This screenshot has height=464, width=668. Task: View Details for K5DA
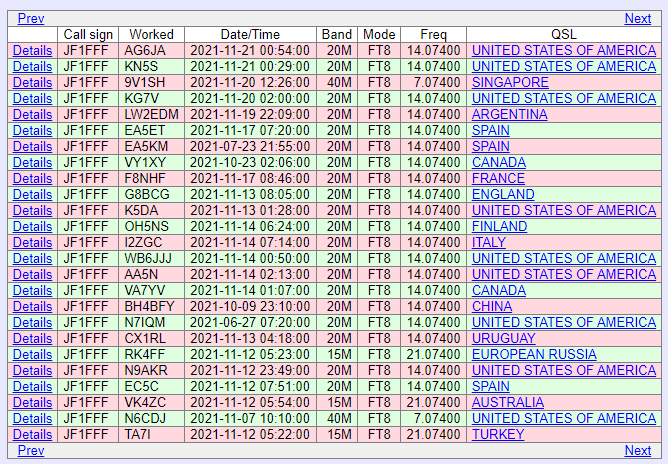pos(32,210)
